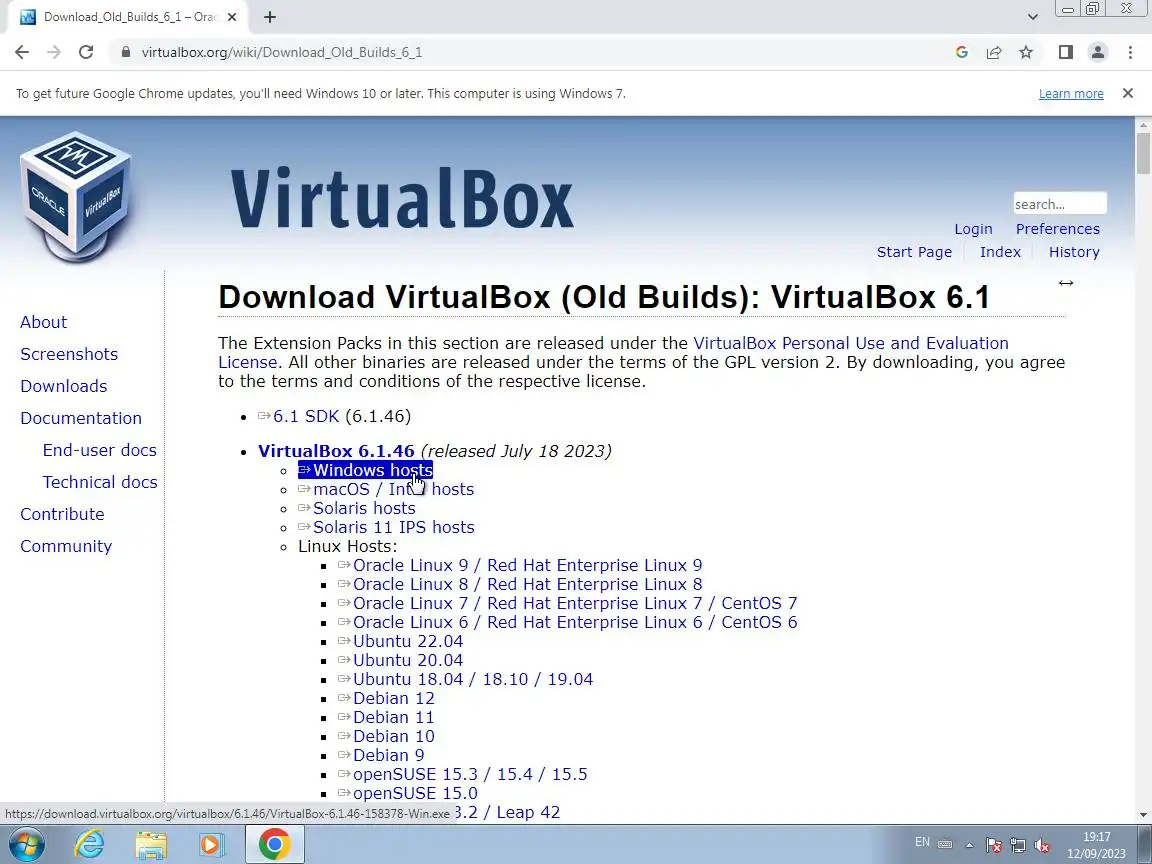Select the Download_Old_Builds_6_1 browser tab
This screenshot has width=1152, height=864.
point(129,17)
